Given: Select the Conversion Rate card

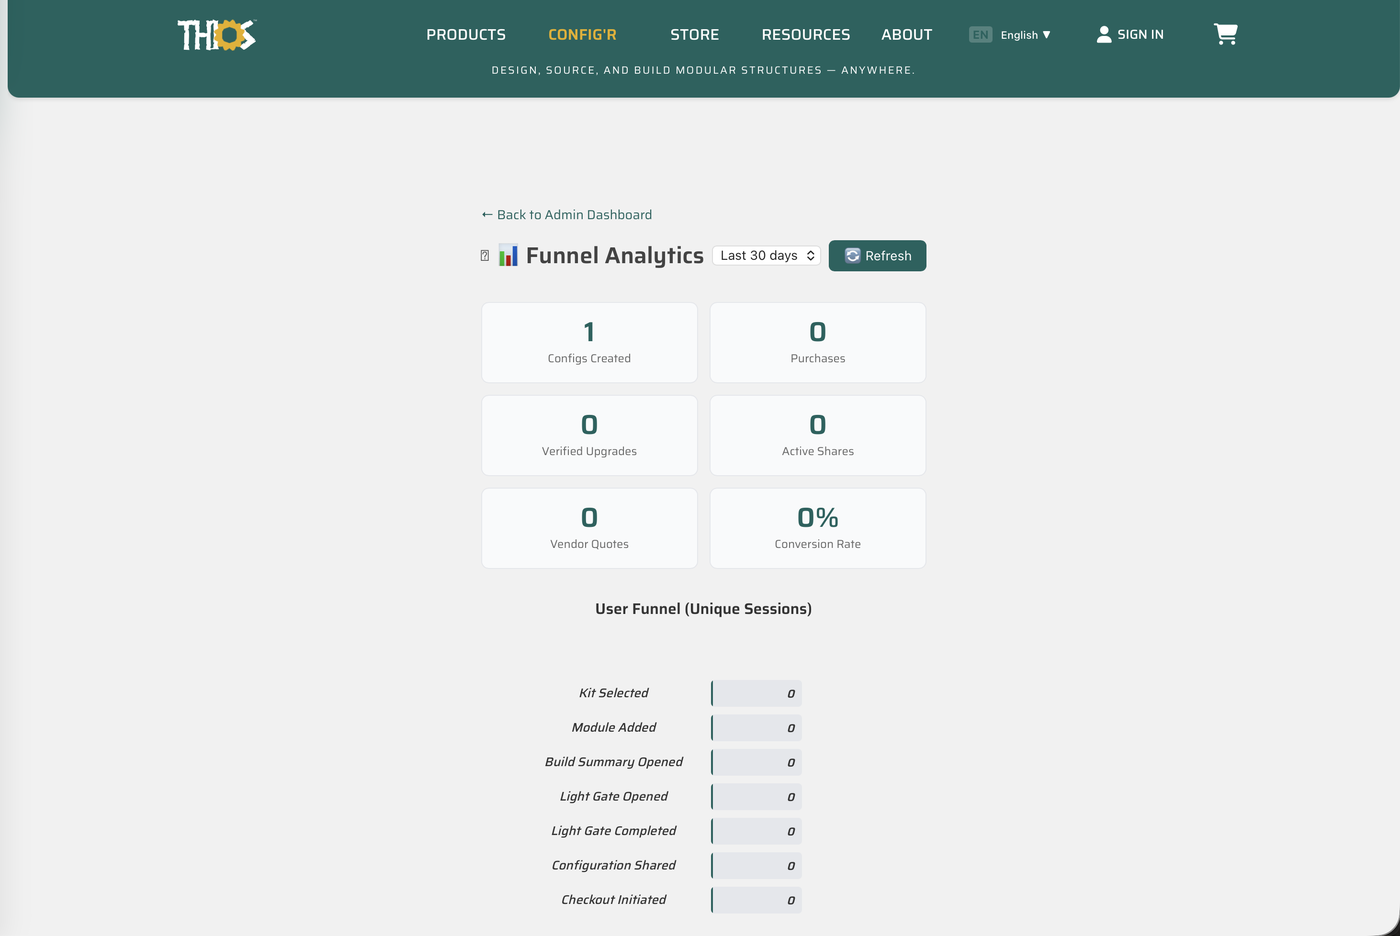Looking at the screenshot, I should (x=818, y=528).
